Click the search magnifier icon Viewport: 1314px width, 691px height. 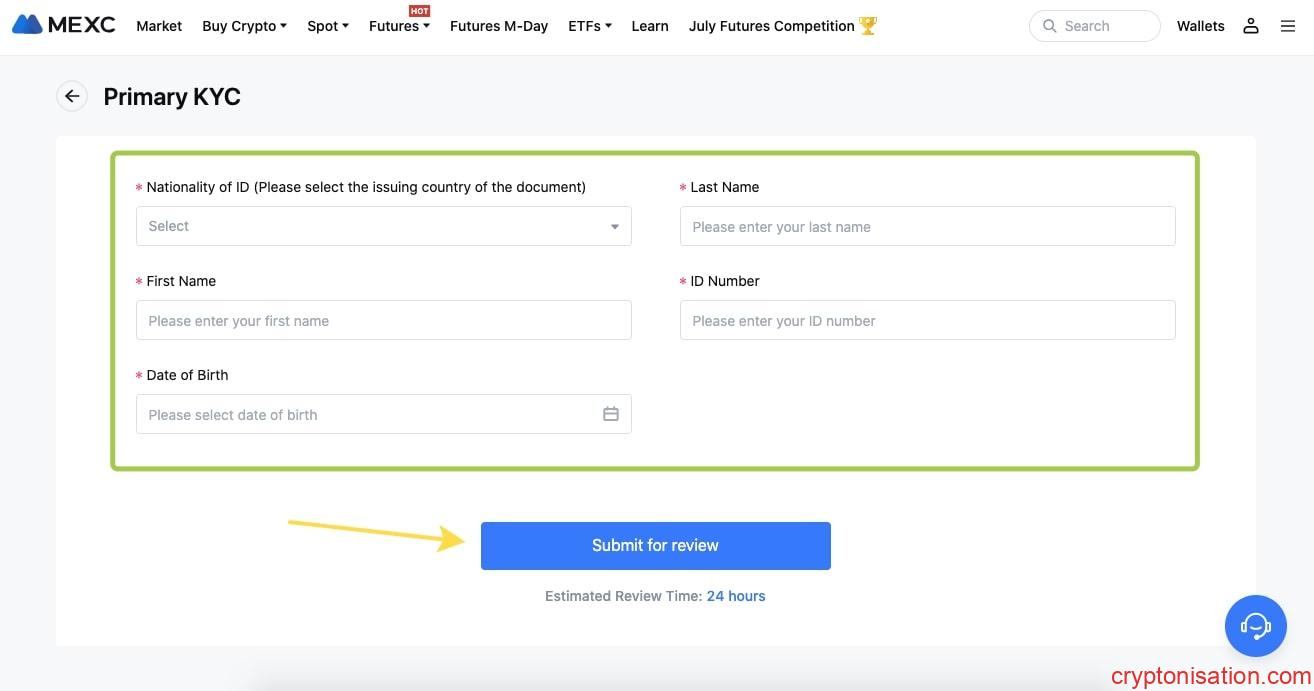point(1049,26)
